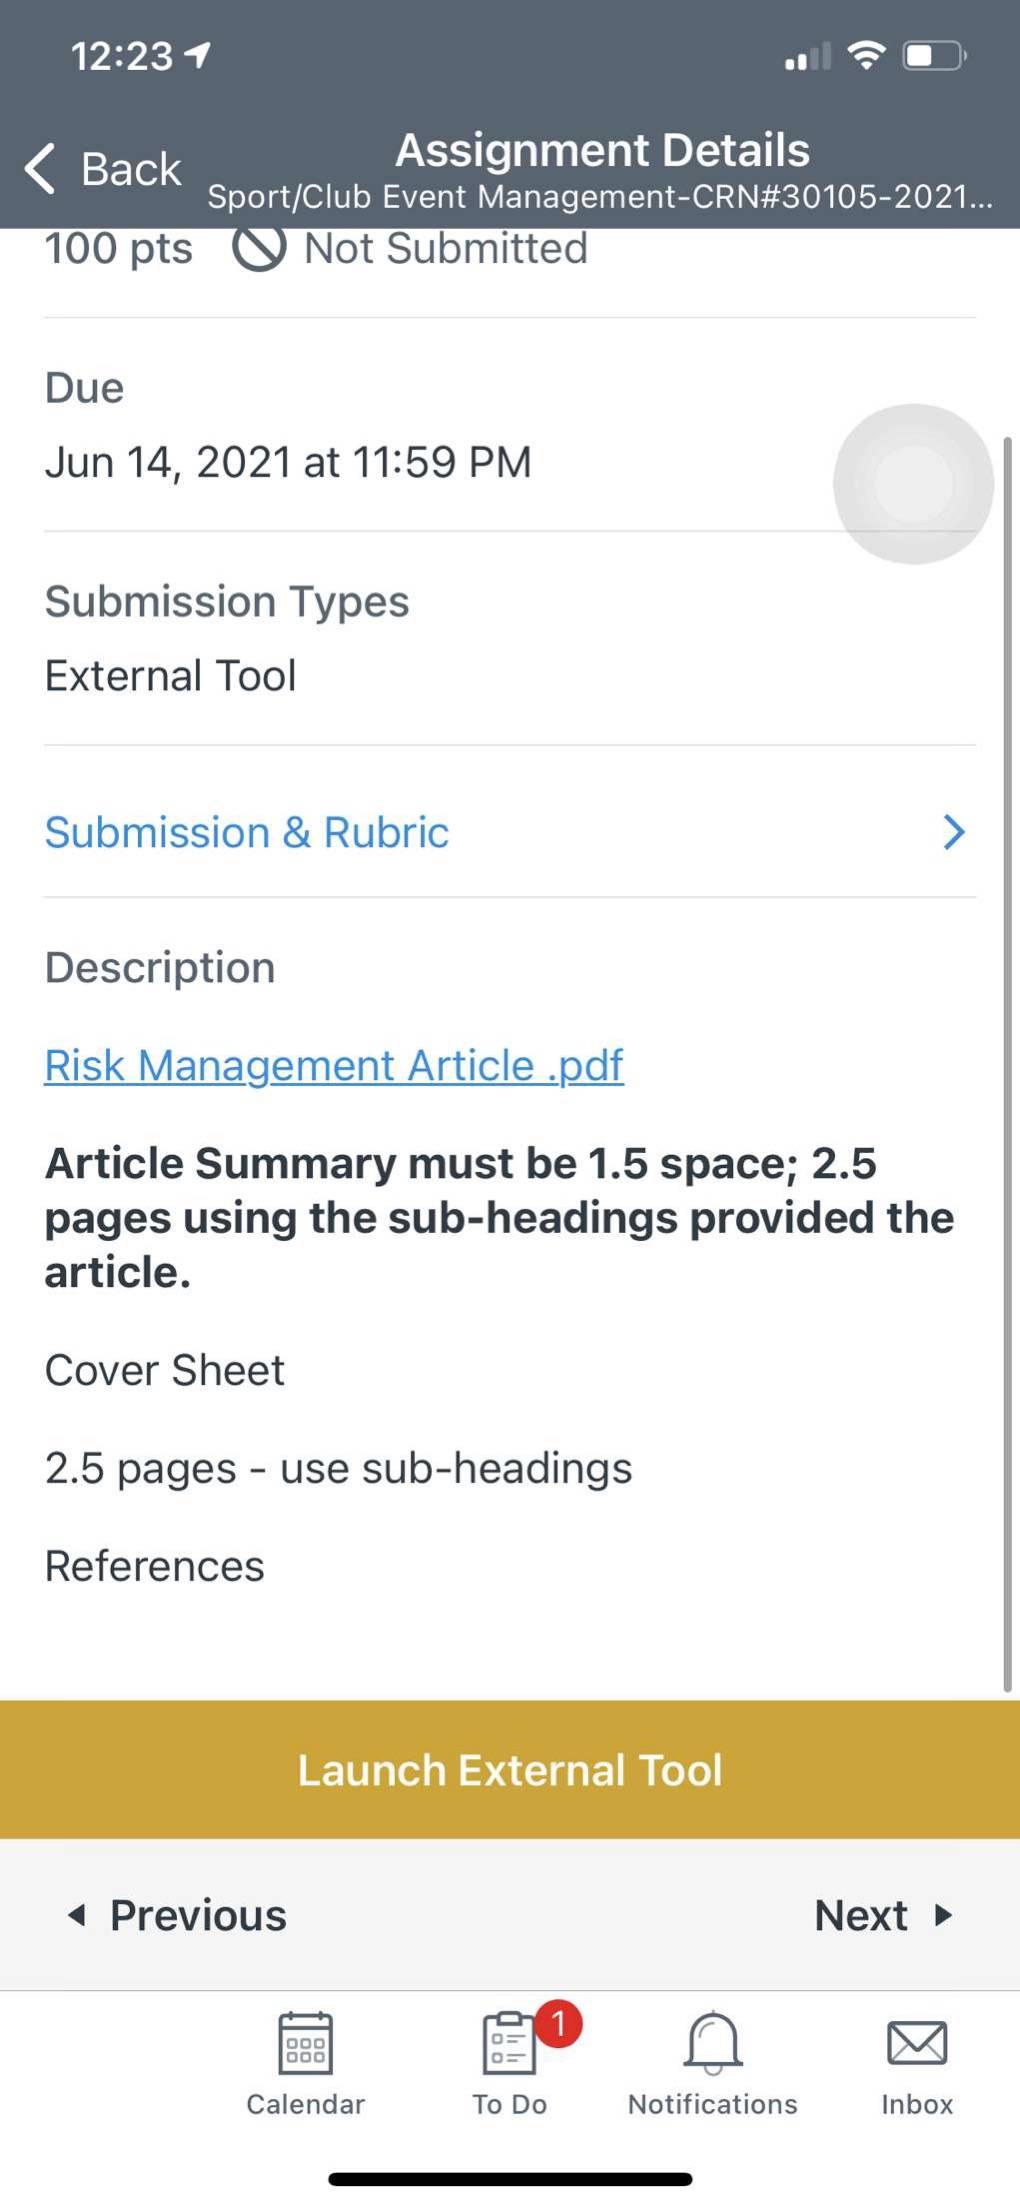Tap the Back chevron arrow
The height and width of the screenshot is (2208, 1020).
tap(40, 168)
